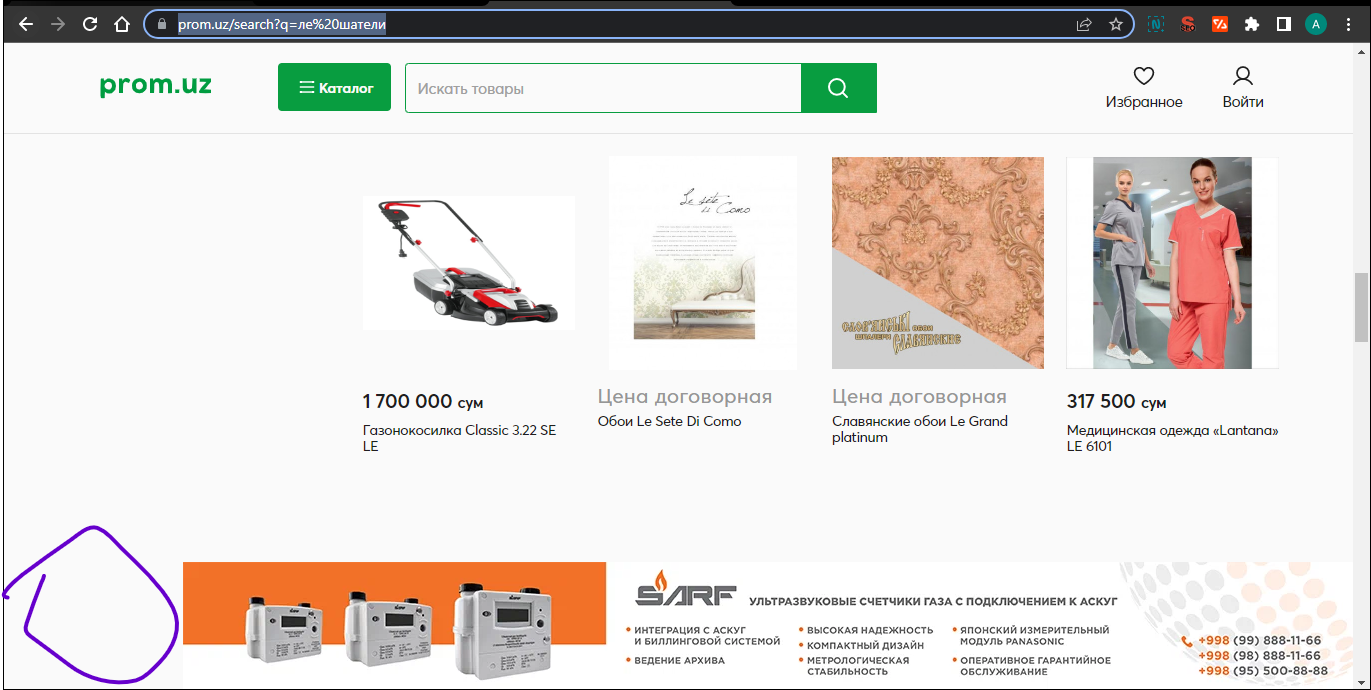Open Медицинская одежда «Lantana» LE 6101 link

[1173, 438]
